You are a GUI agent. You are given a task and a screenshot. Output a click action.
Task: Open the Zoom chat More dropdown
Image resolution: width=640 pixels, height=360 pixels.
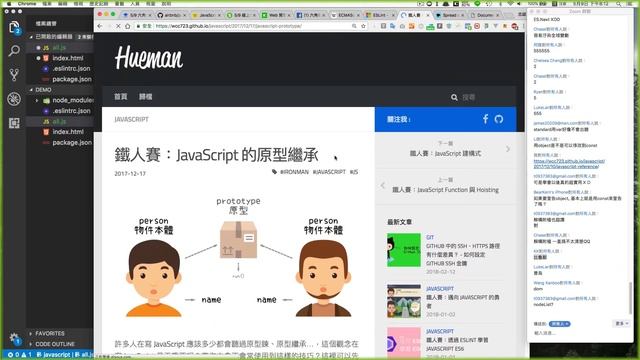622,323
